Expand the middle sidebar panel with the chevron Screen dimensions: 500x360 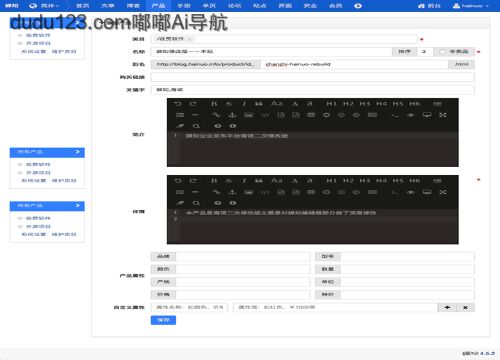pyautogui.click(x=78, y=152)
